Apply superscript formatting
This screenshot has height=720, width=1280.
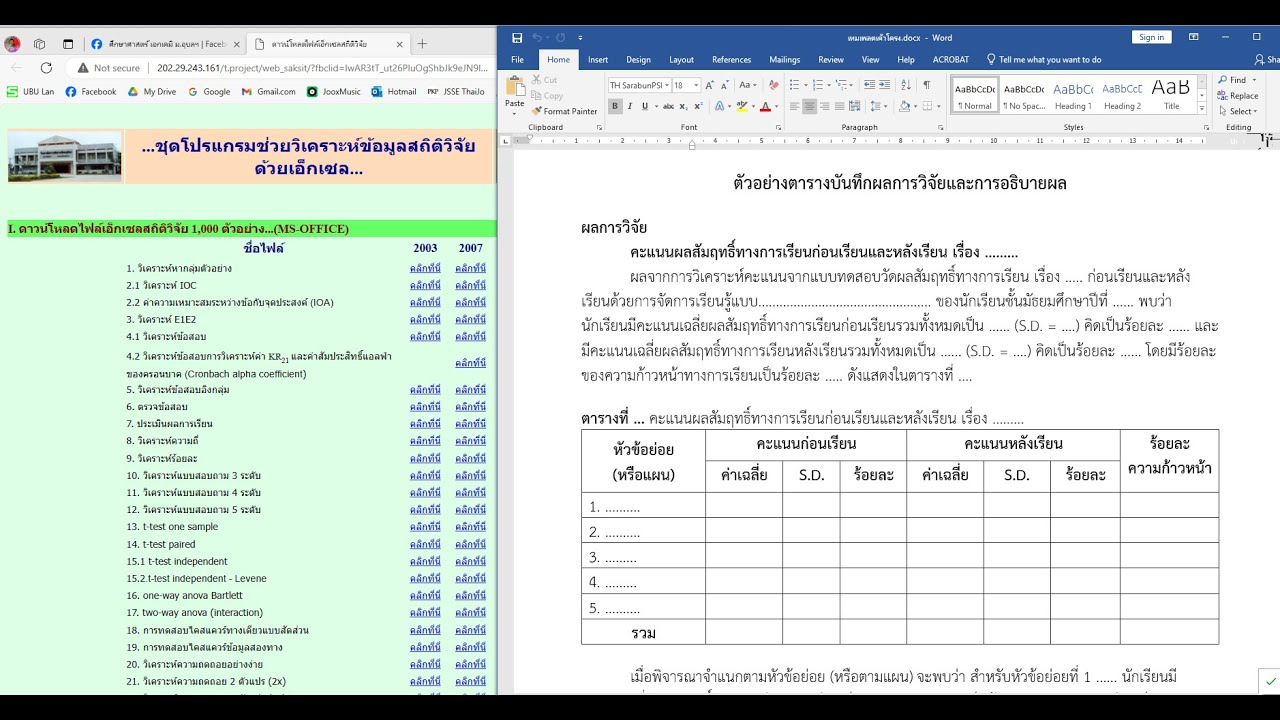point(698,106)
